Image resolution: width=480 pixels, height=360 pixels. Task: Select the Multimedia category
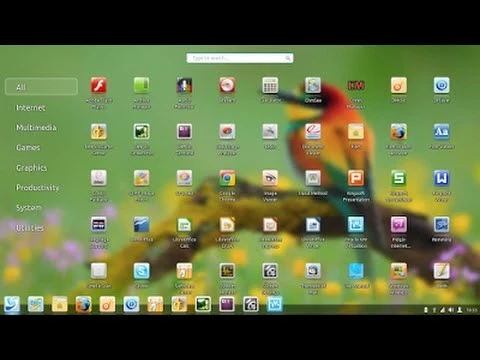(36, 128)
